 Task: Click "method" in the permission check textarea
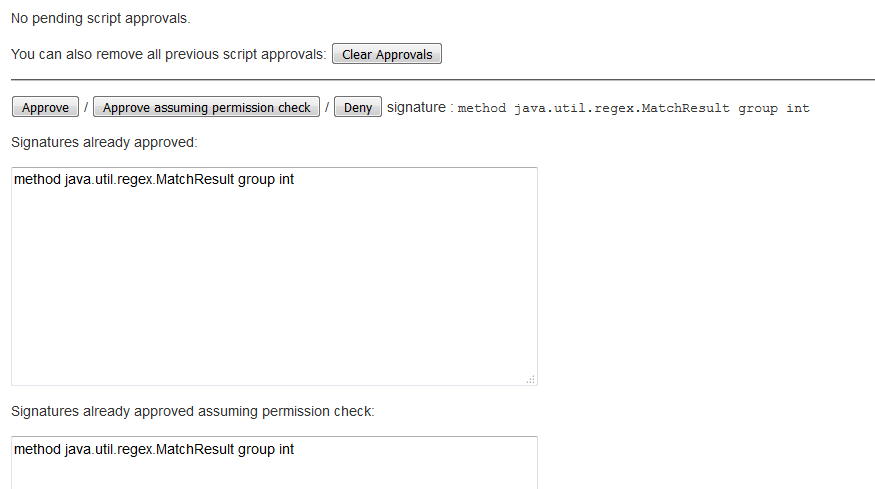coord(38,449)
